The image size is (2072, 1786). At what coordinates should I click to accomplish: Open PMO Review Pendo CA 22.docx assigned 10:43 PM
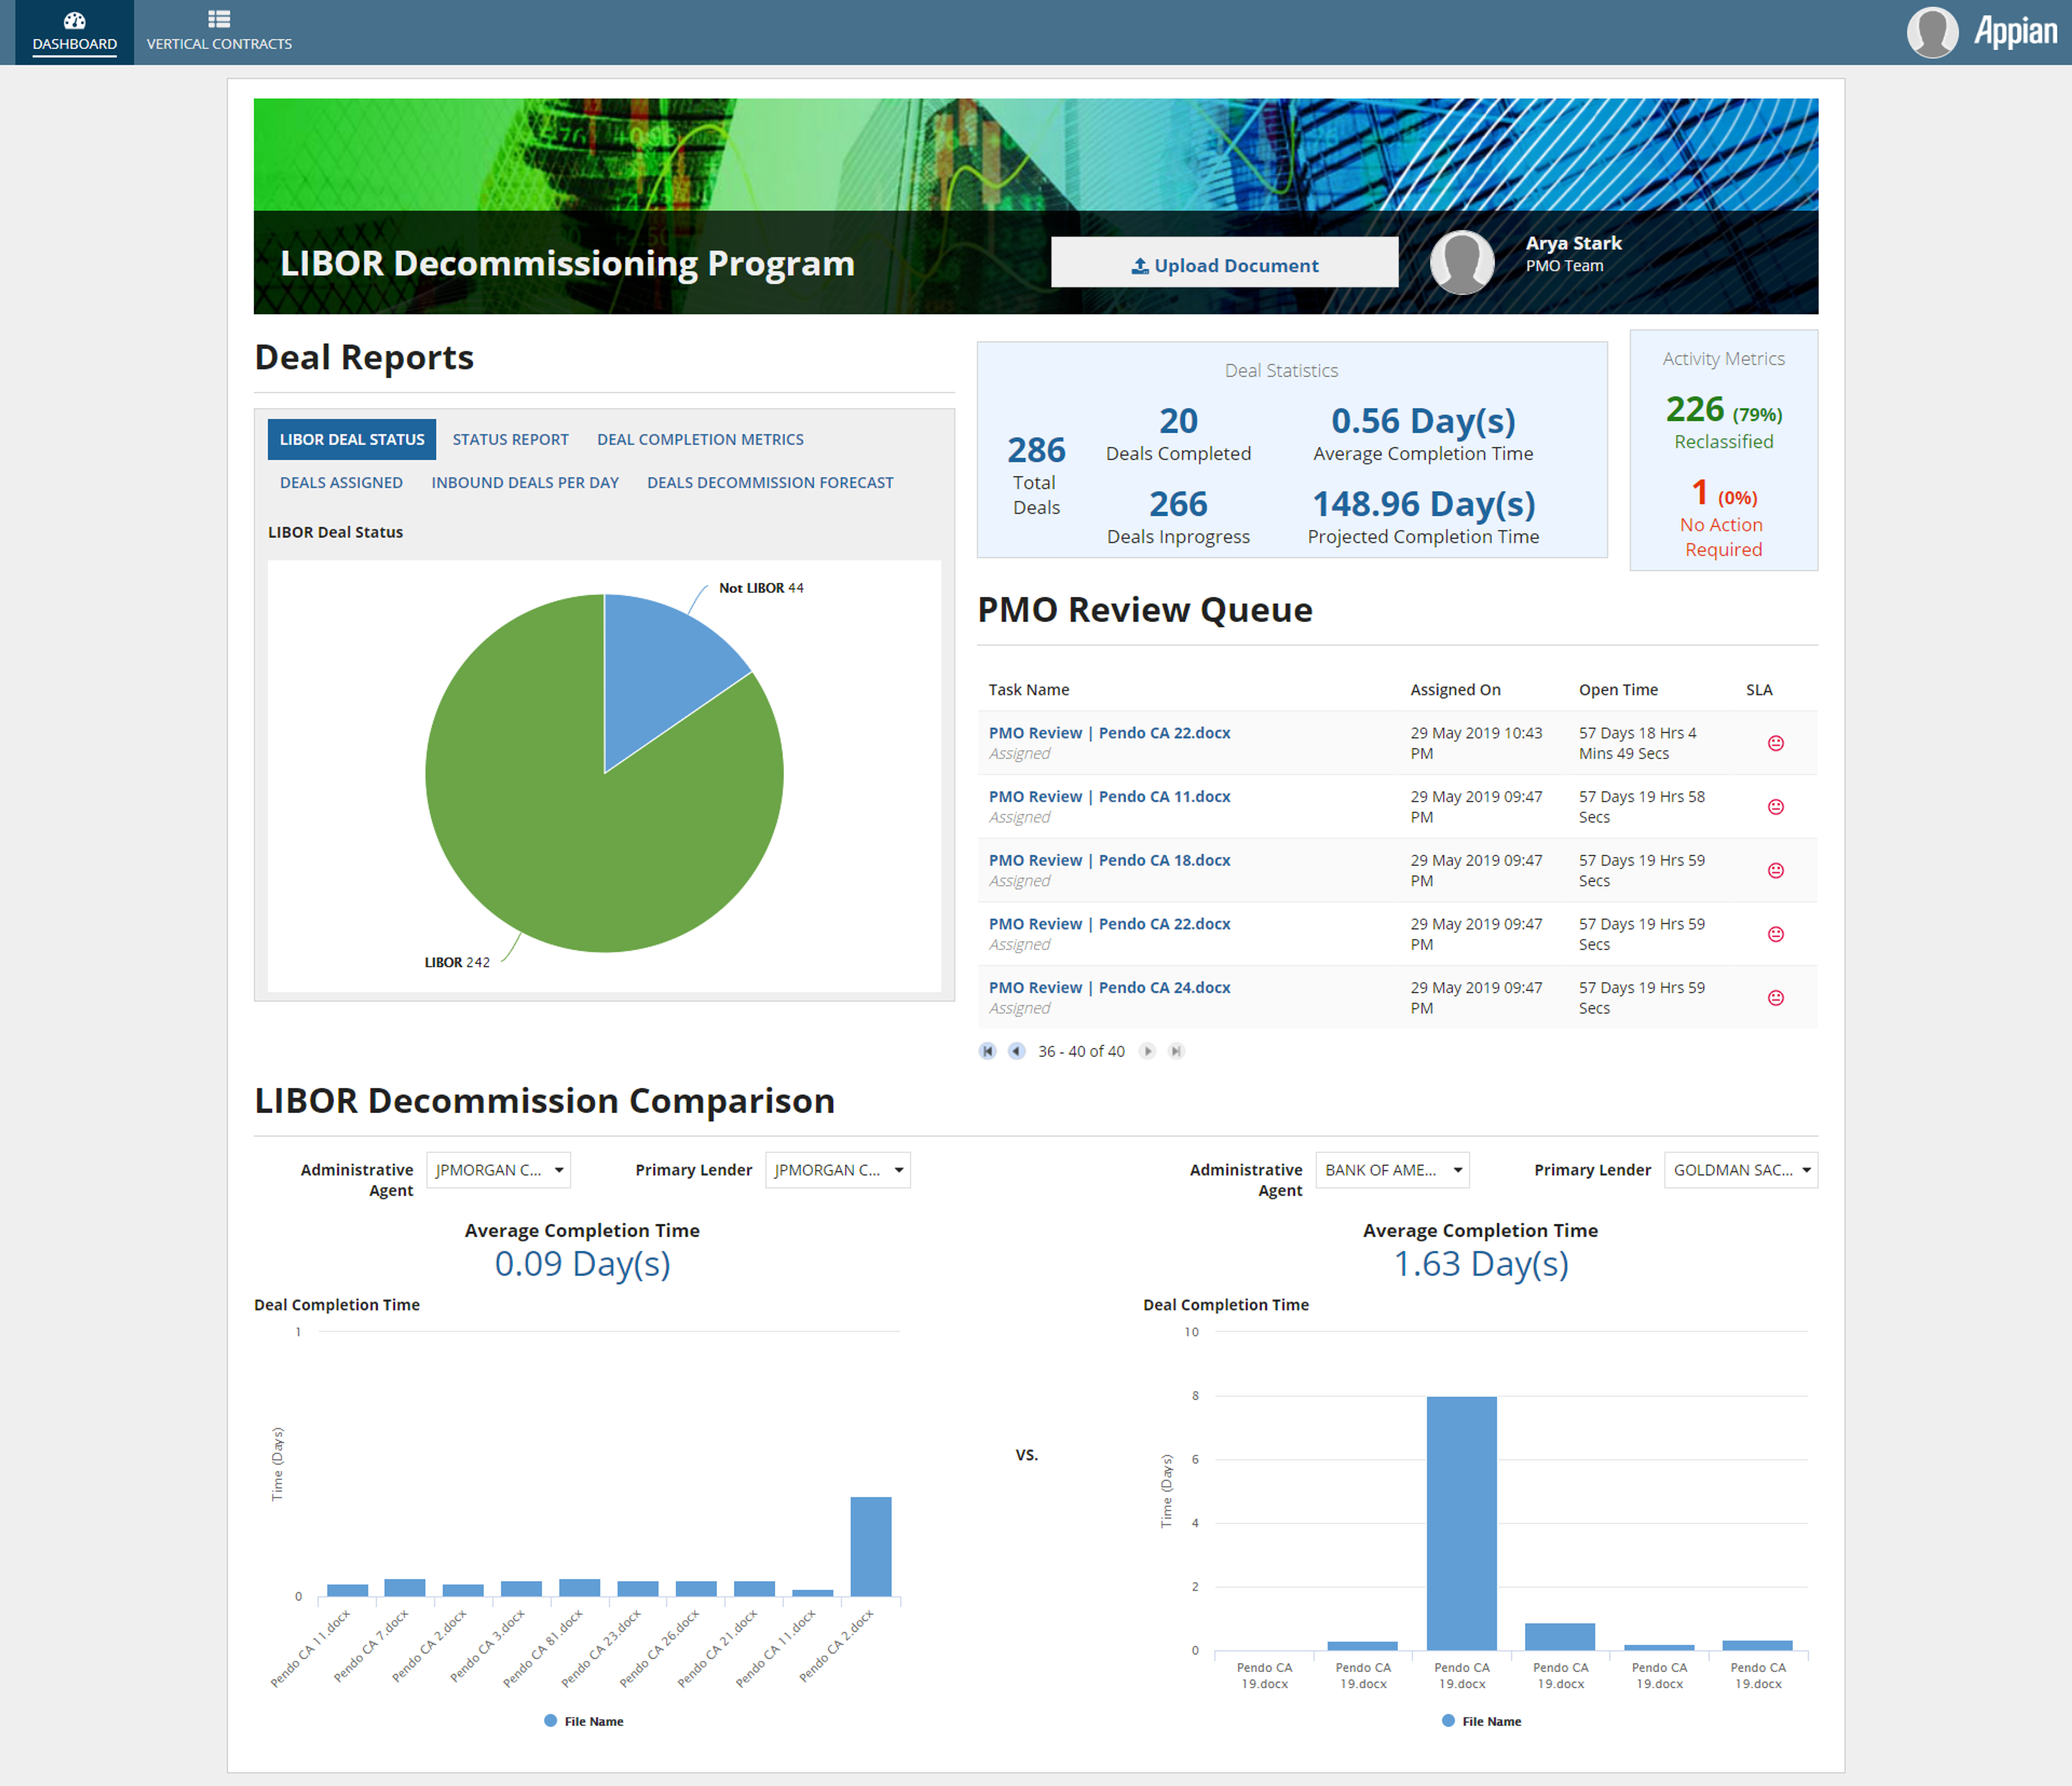(1109, 733)
